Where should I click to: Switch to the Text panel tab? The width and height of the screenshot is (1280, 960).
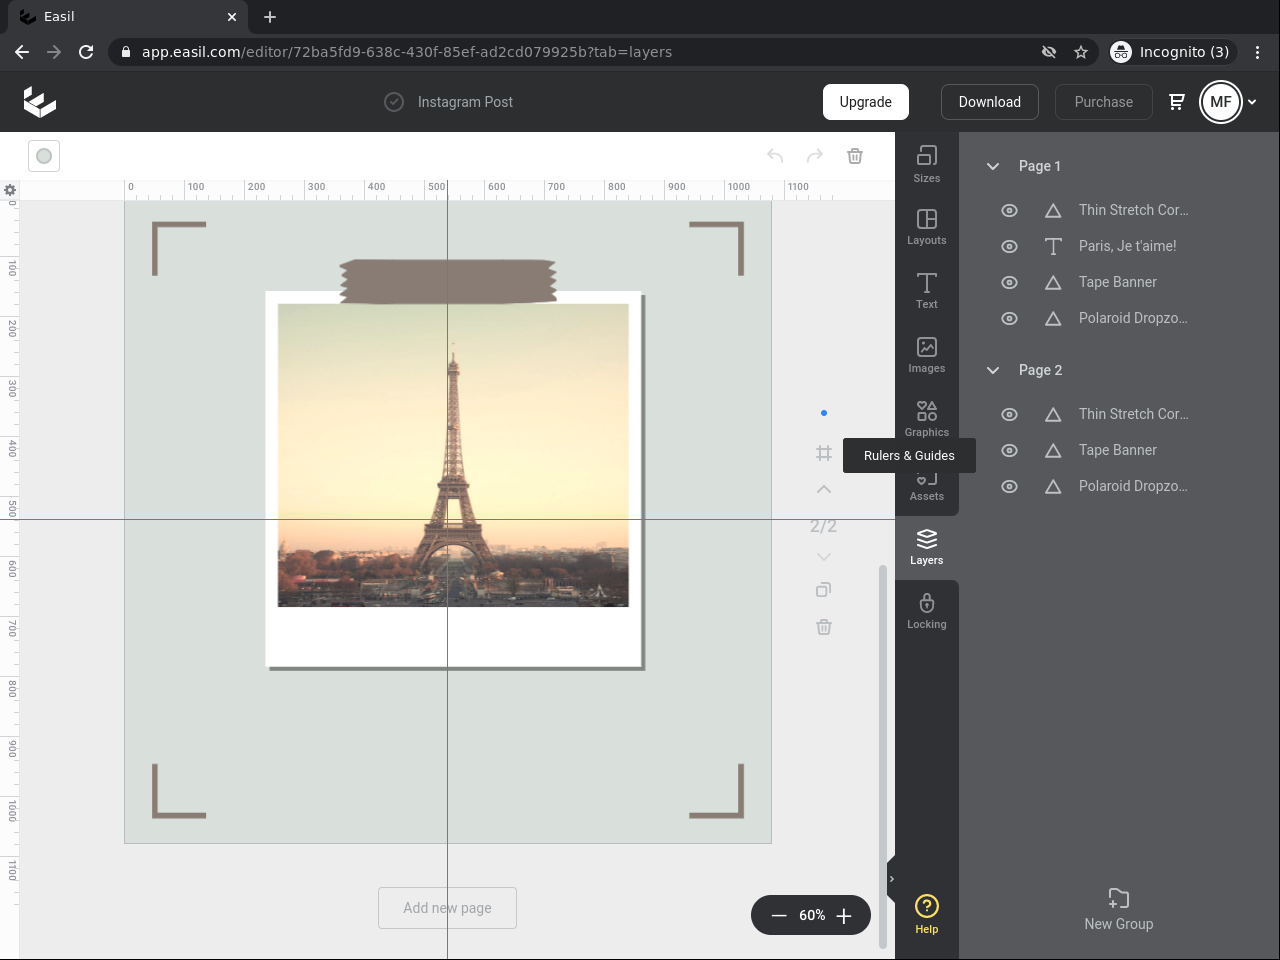click(x=926, y=291)
